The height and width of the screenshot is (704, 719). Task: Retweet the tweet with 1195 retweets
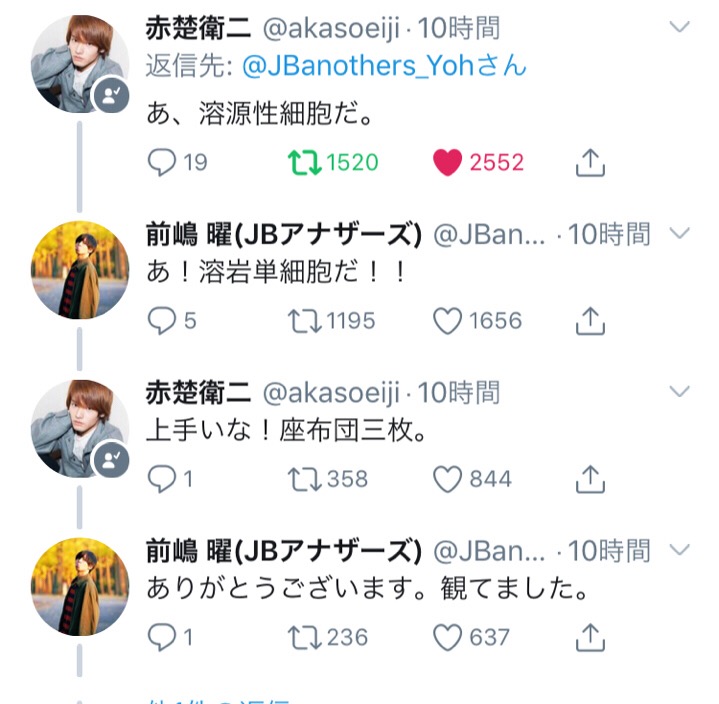(303, 320)
